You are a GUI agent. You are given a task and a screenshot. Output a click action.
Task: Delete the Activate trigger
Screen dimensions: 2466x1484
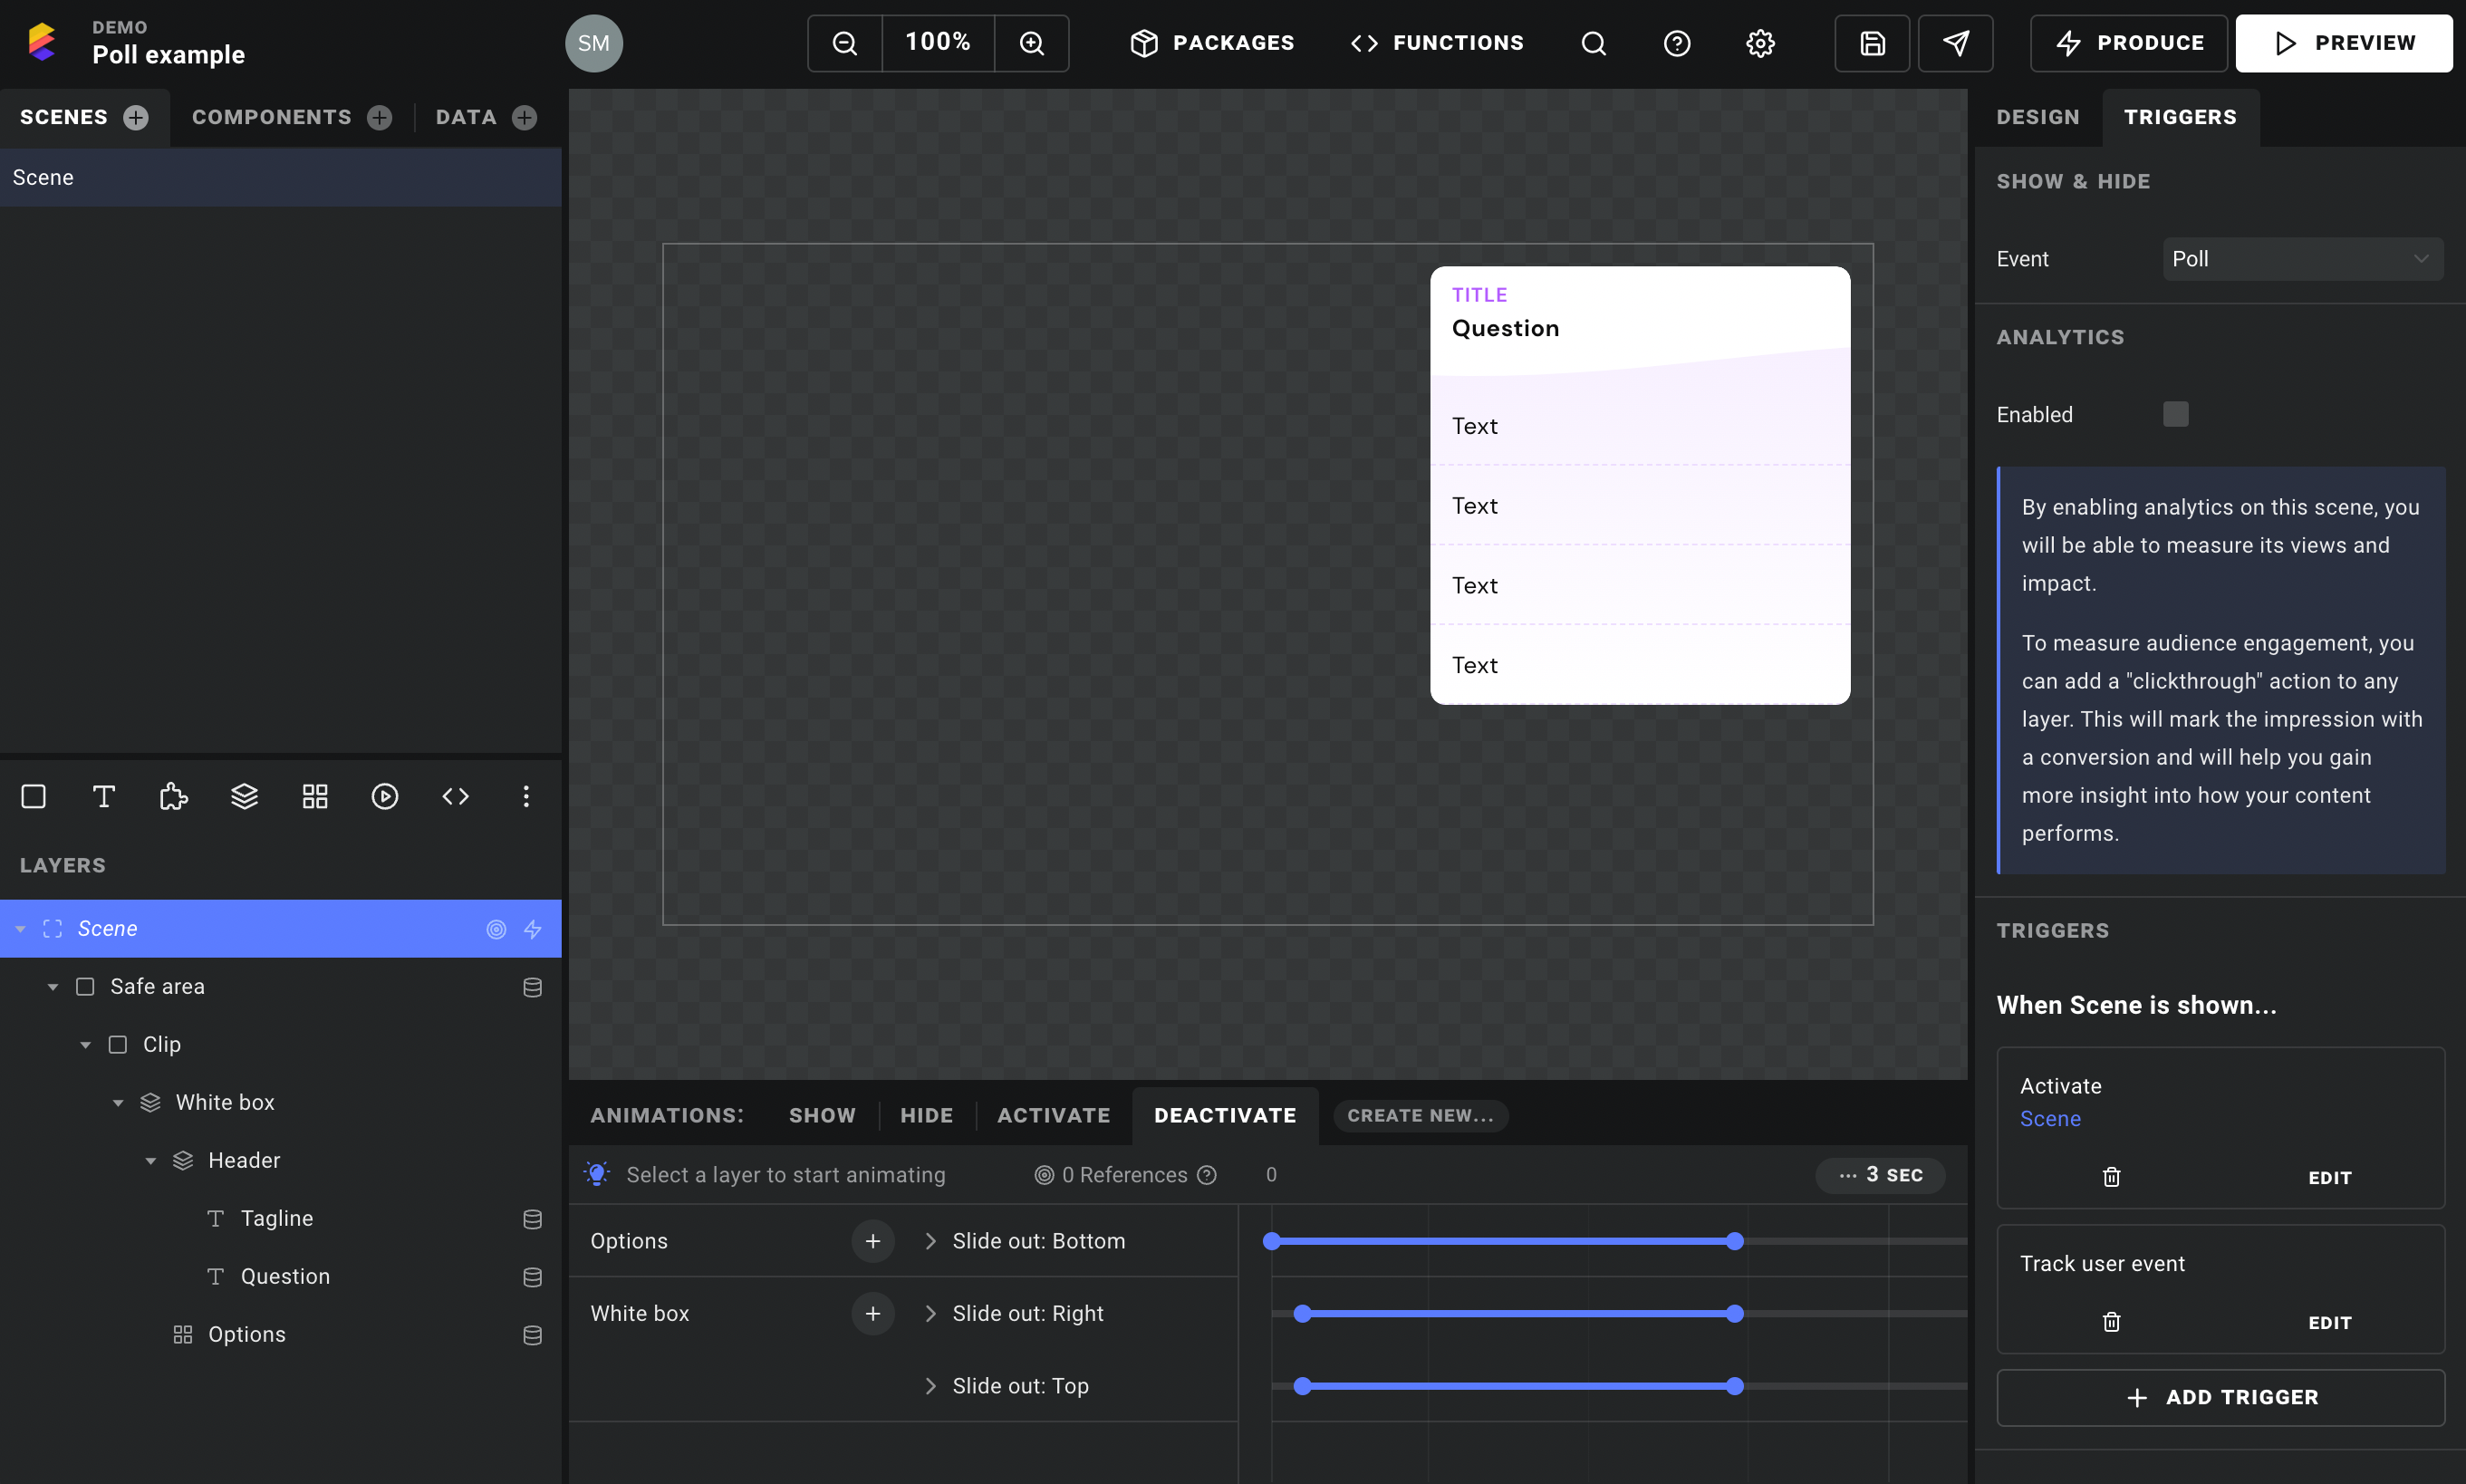(x=2111, y=1177)
